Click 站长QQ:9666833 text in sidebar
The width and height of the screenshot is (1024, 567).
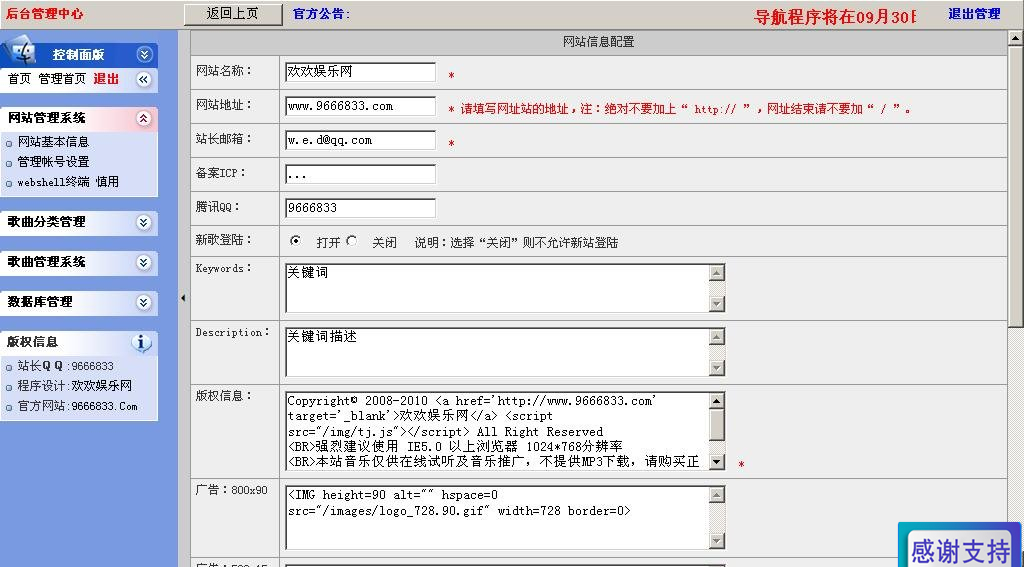[65, 366]
